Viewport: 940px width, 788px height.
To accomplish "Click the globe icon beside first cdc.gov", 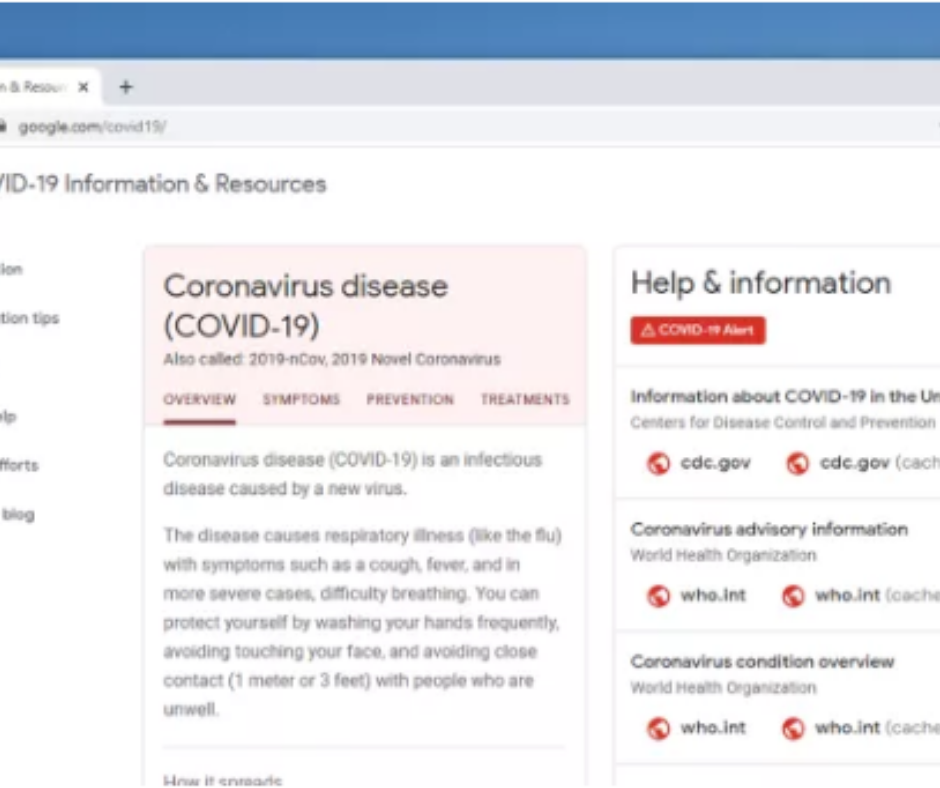I will pos(658,464).
